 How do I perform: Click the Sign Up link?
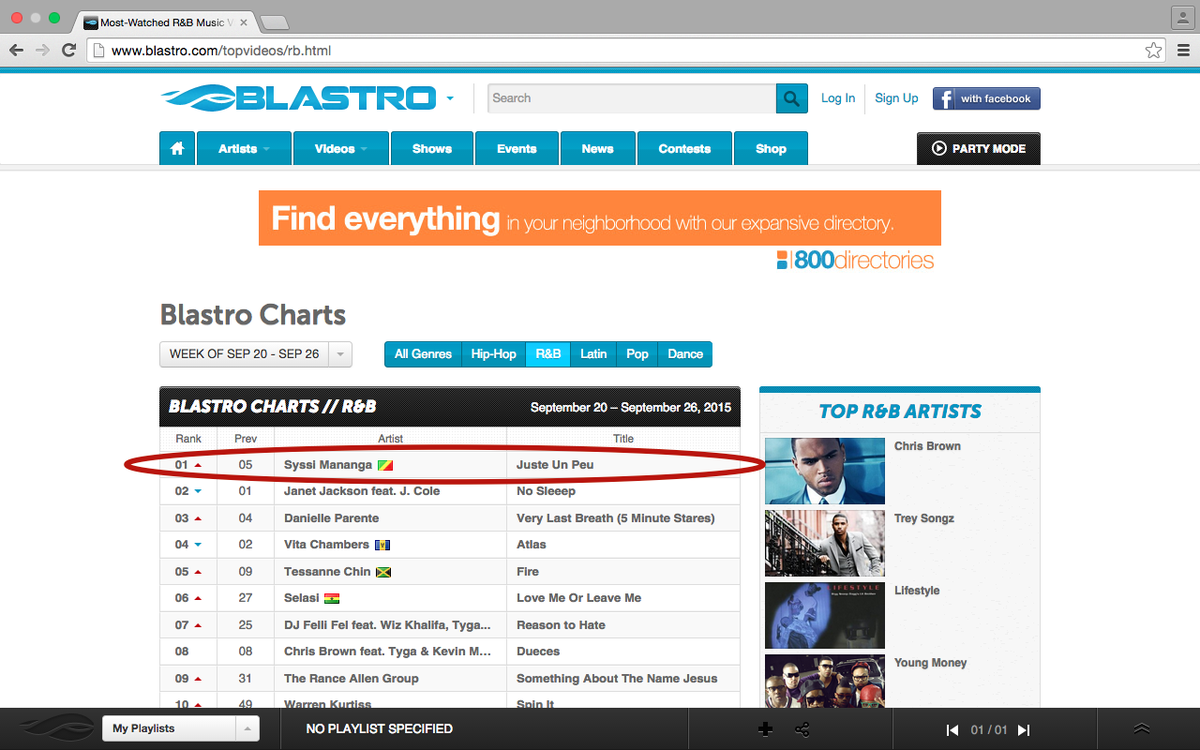[x=896, y=98]
